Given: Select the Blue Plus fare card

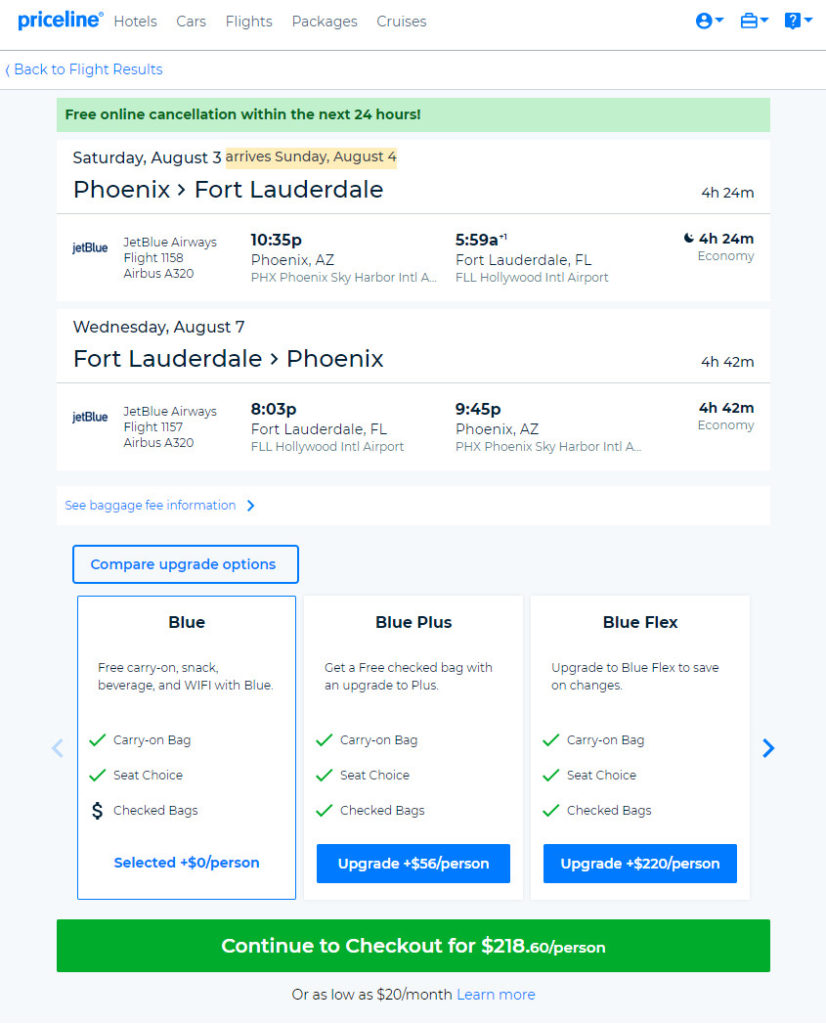Looking at the screenshot, I should click(x=413, y=747).
